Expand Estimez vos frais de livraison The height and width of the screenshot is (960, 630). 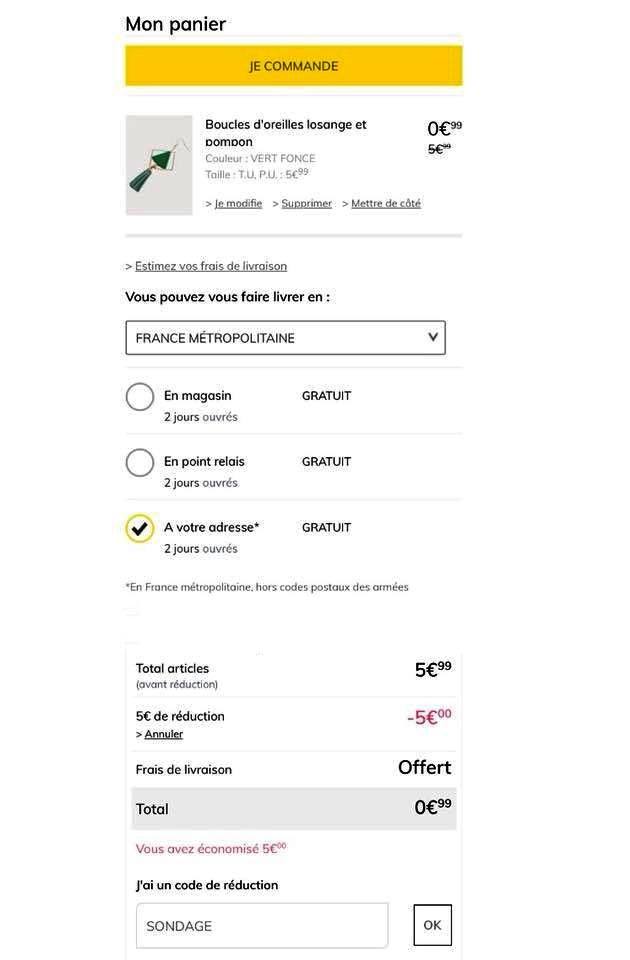[210, 266]
